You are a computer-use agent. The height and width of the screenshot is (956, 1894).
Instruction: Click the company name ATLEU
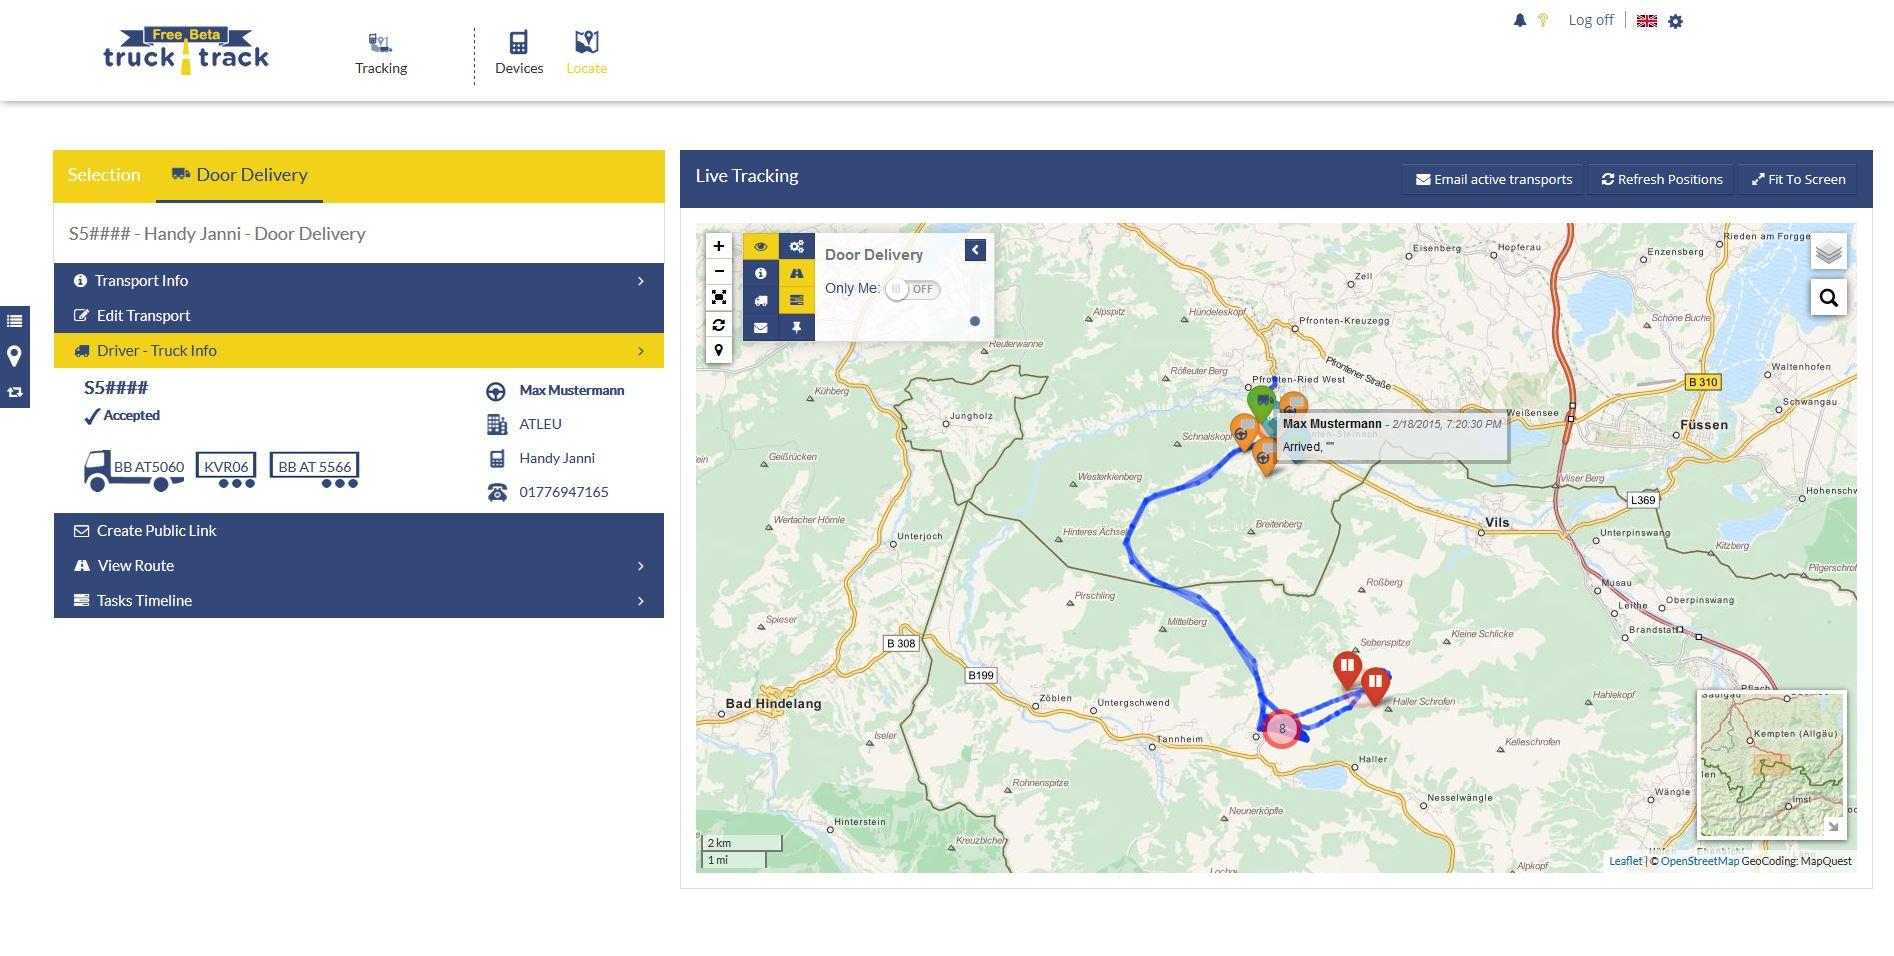540,424
